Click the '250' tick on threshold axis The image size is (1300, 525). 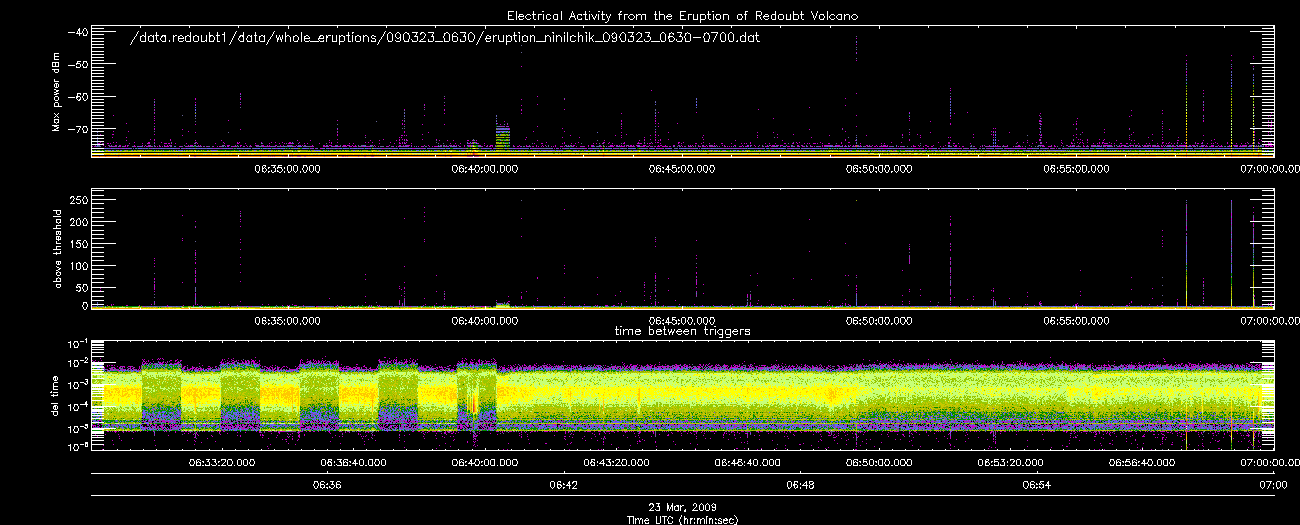coord(78,200)
